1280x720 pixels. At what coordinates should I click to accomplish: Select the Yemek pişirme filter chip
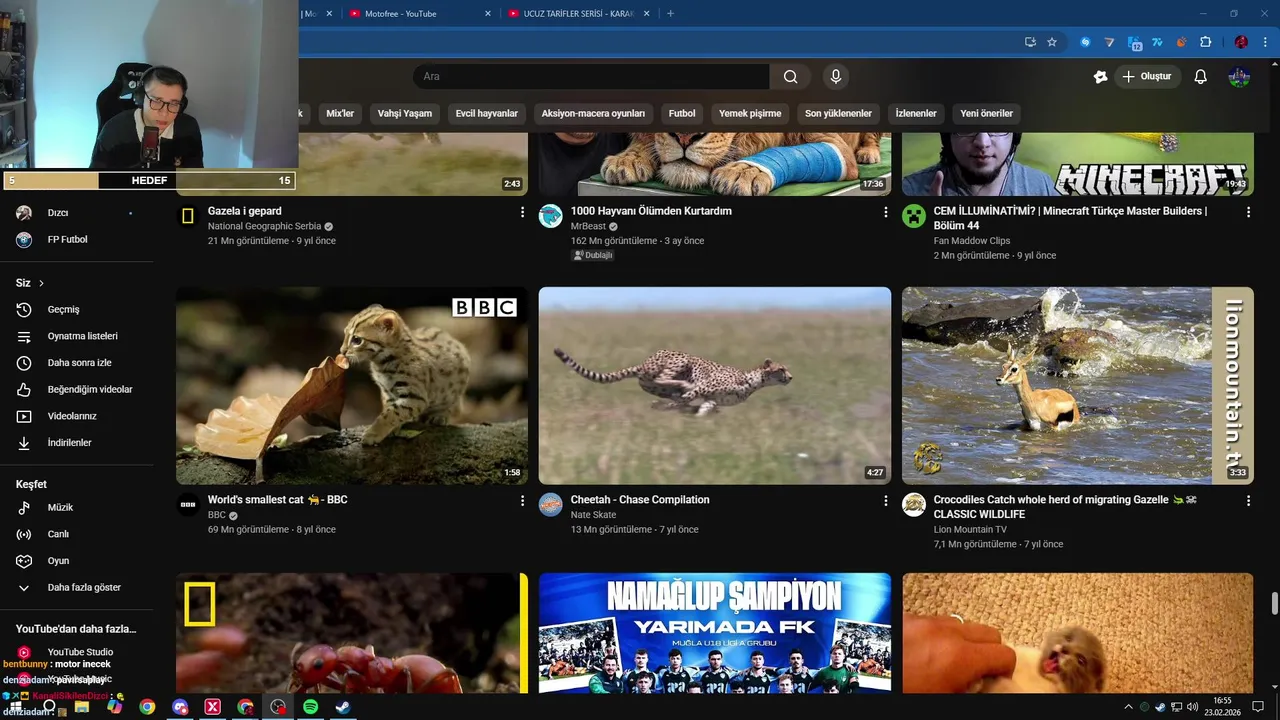pos(750,113)
